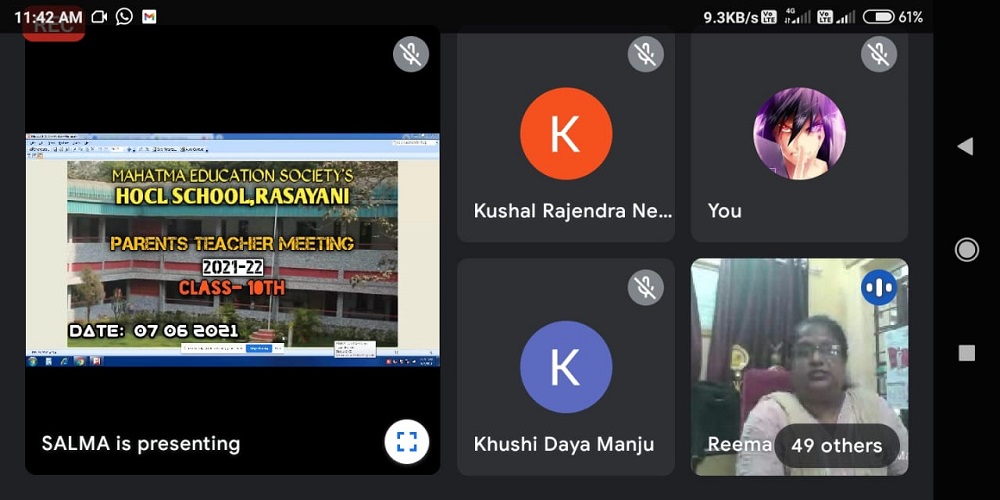Tap the WhatsApp notification icon in the status bar

pos(124,17)
